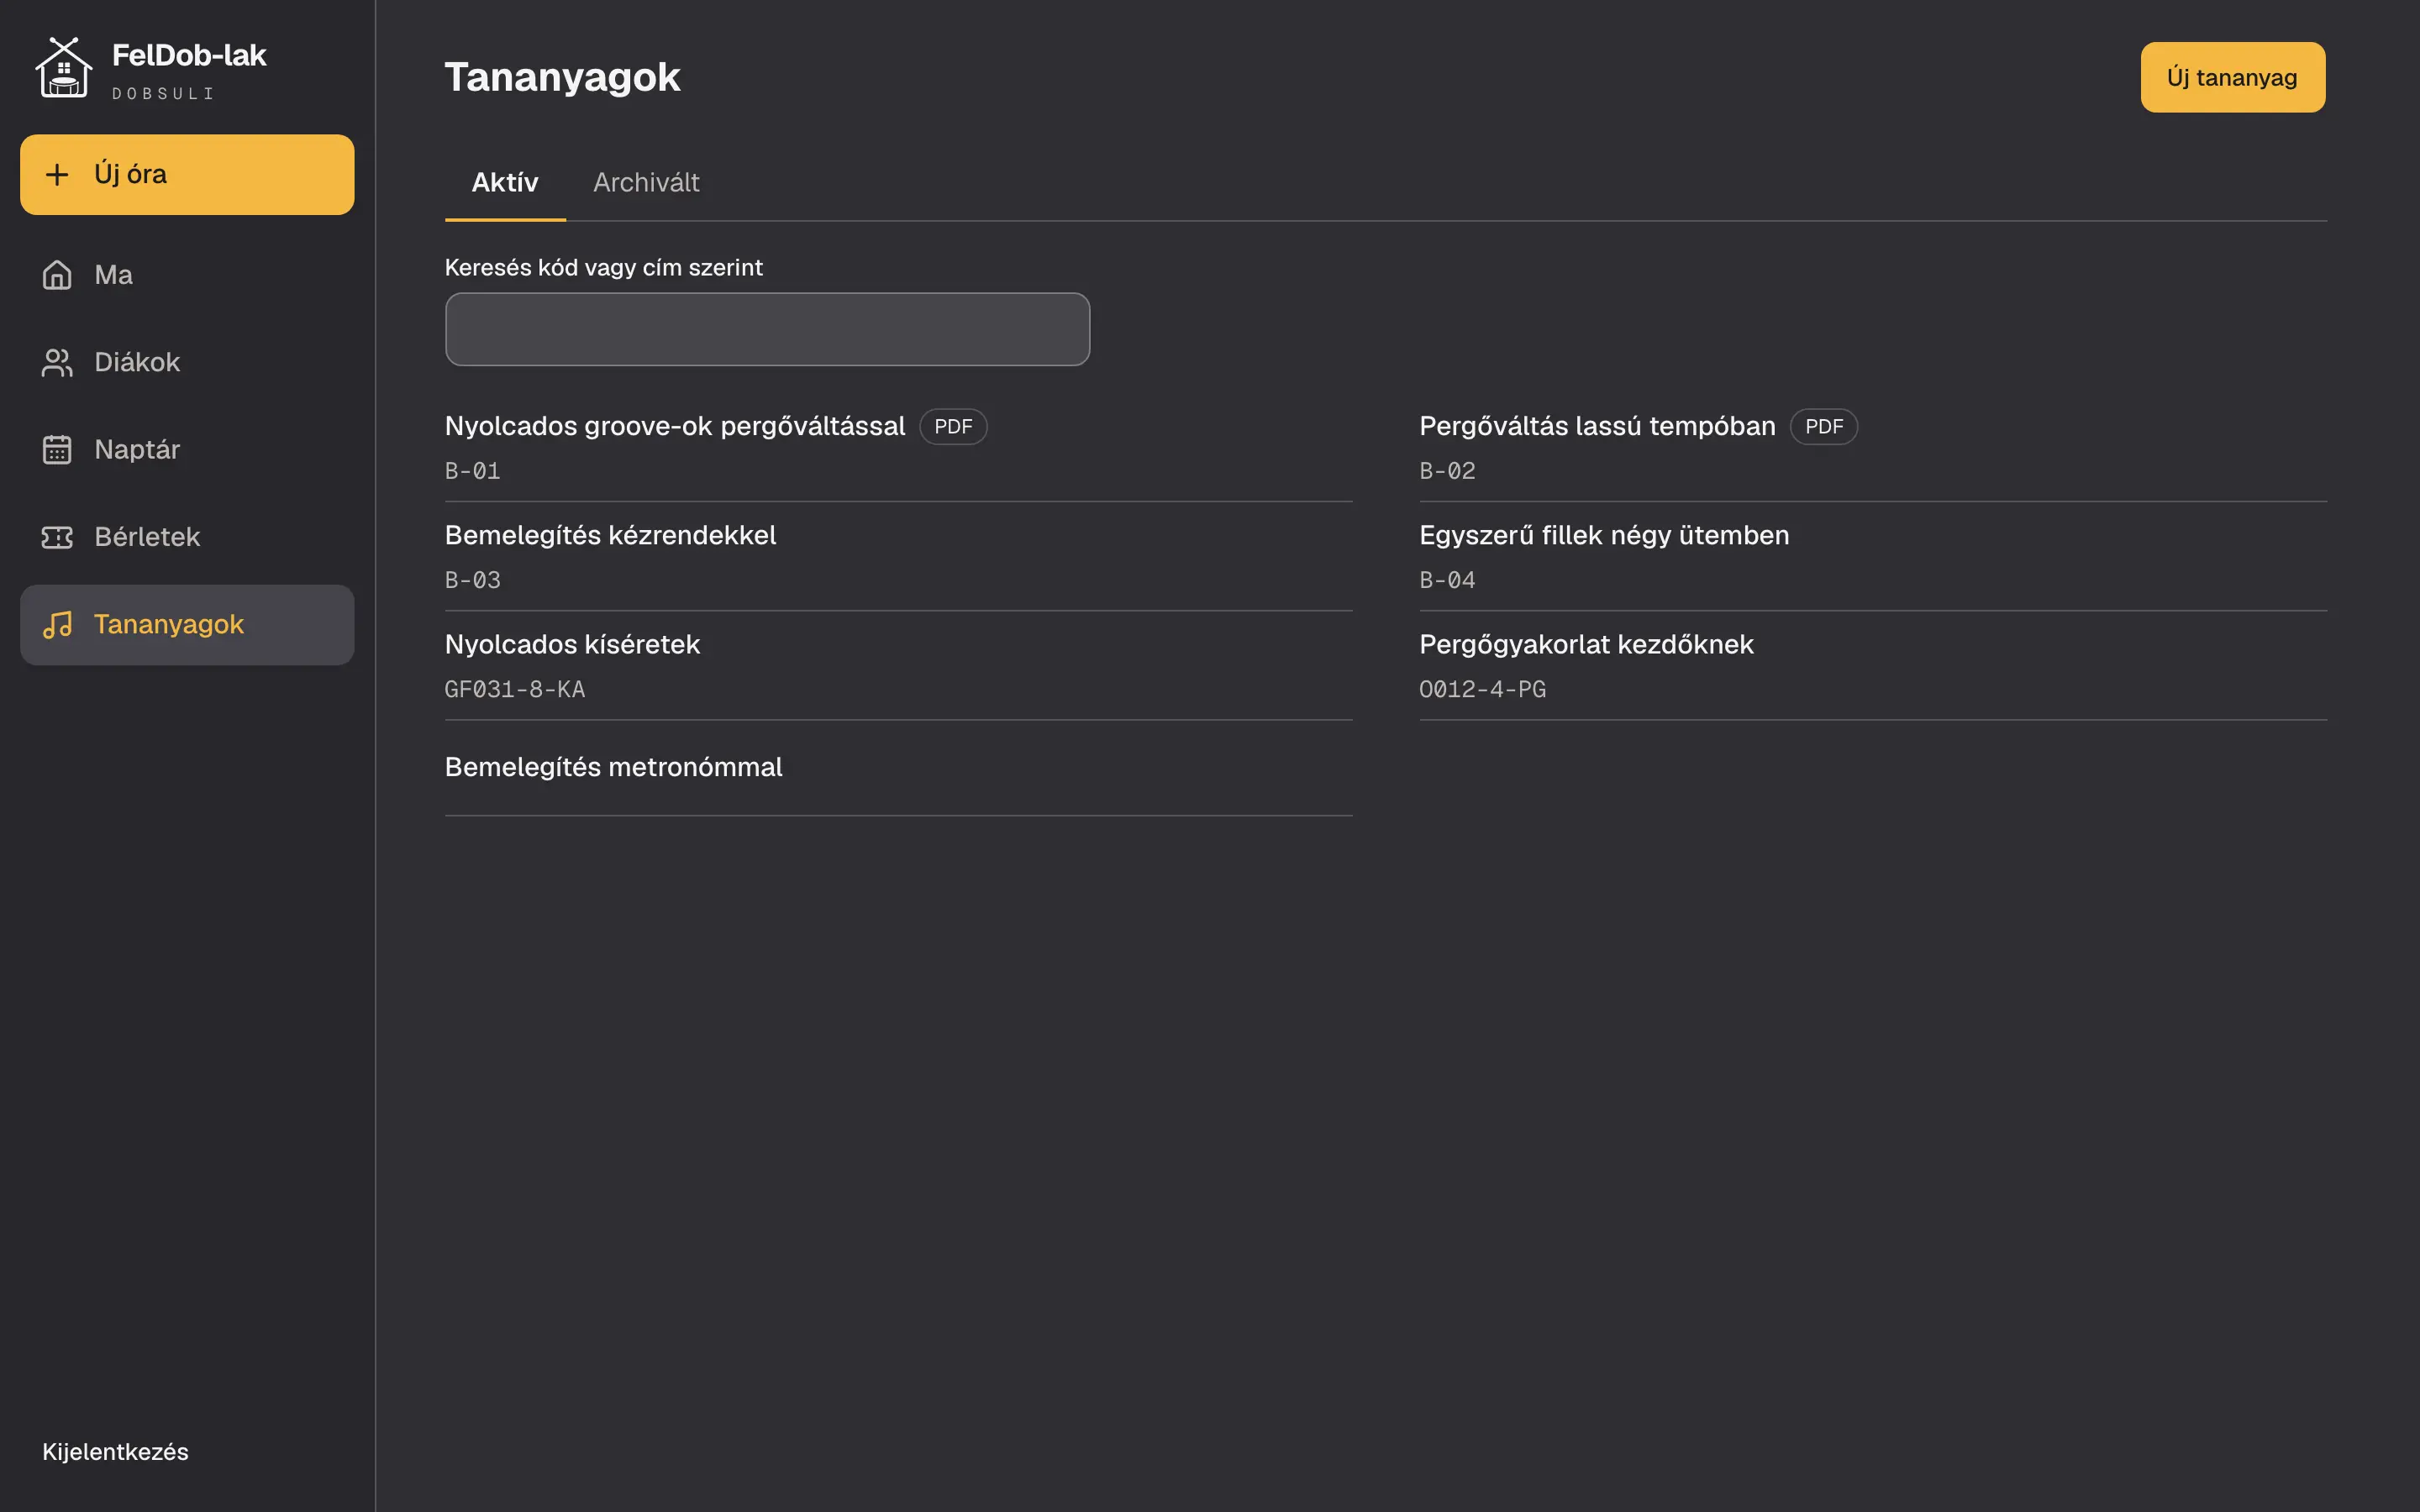
Task: Click the ticket icon beside Bérletek
Action: [57, 537]
